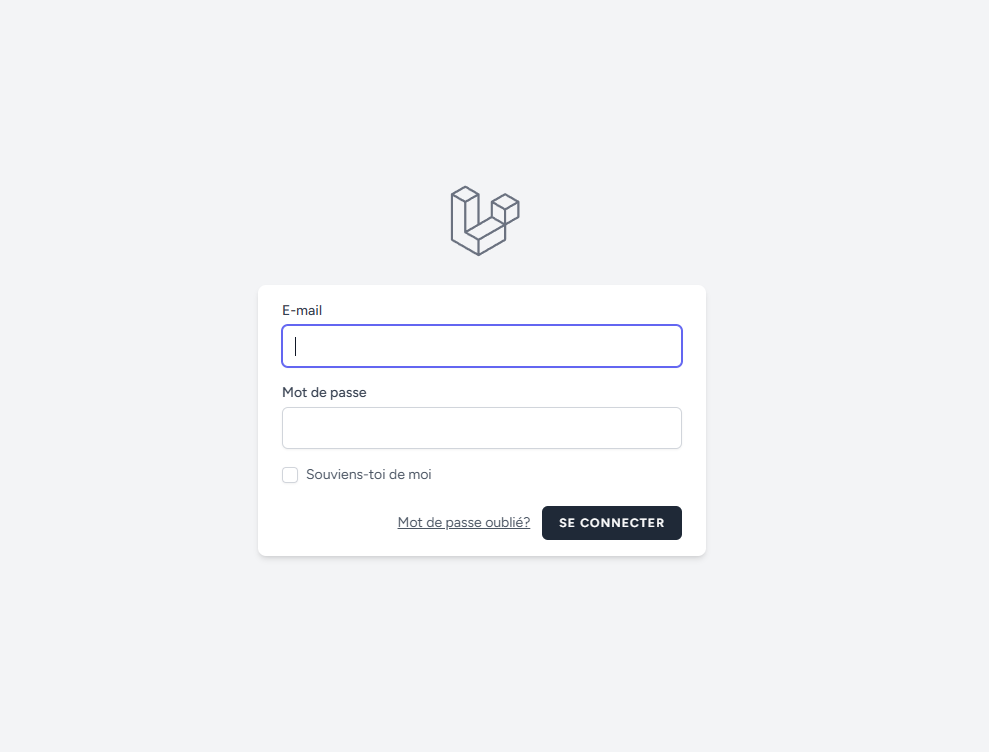
Task: Open the Mot de passe oublié? link
Action: (x=464, y=522)
